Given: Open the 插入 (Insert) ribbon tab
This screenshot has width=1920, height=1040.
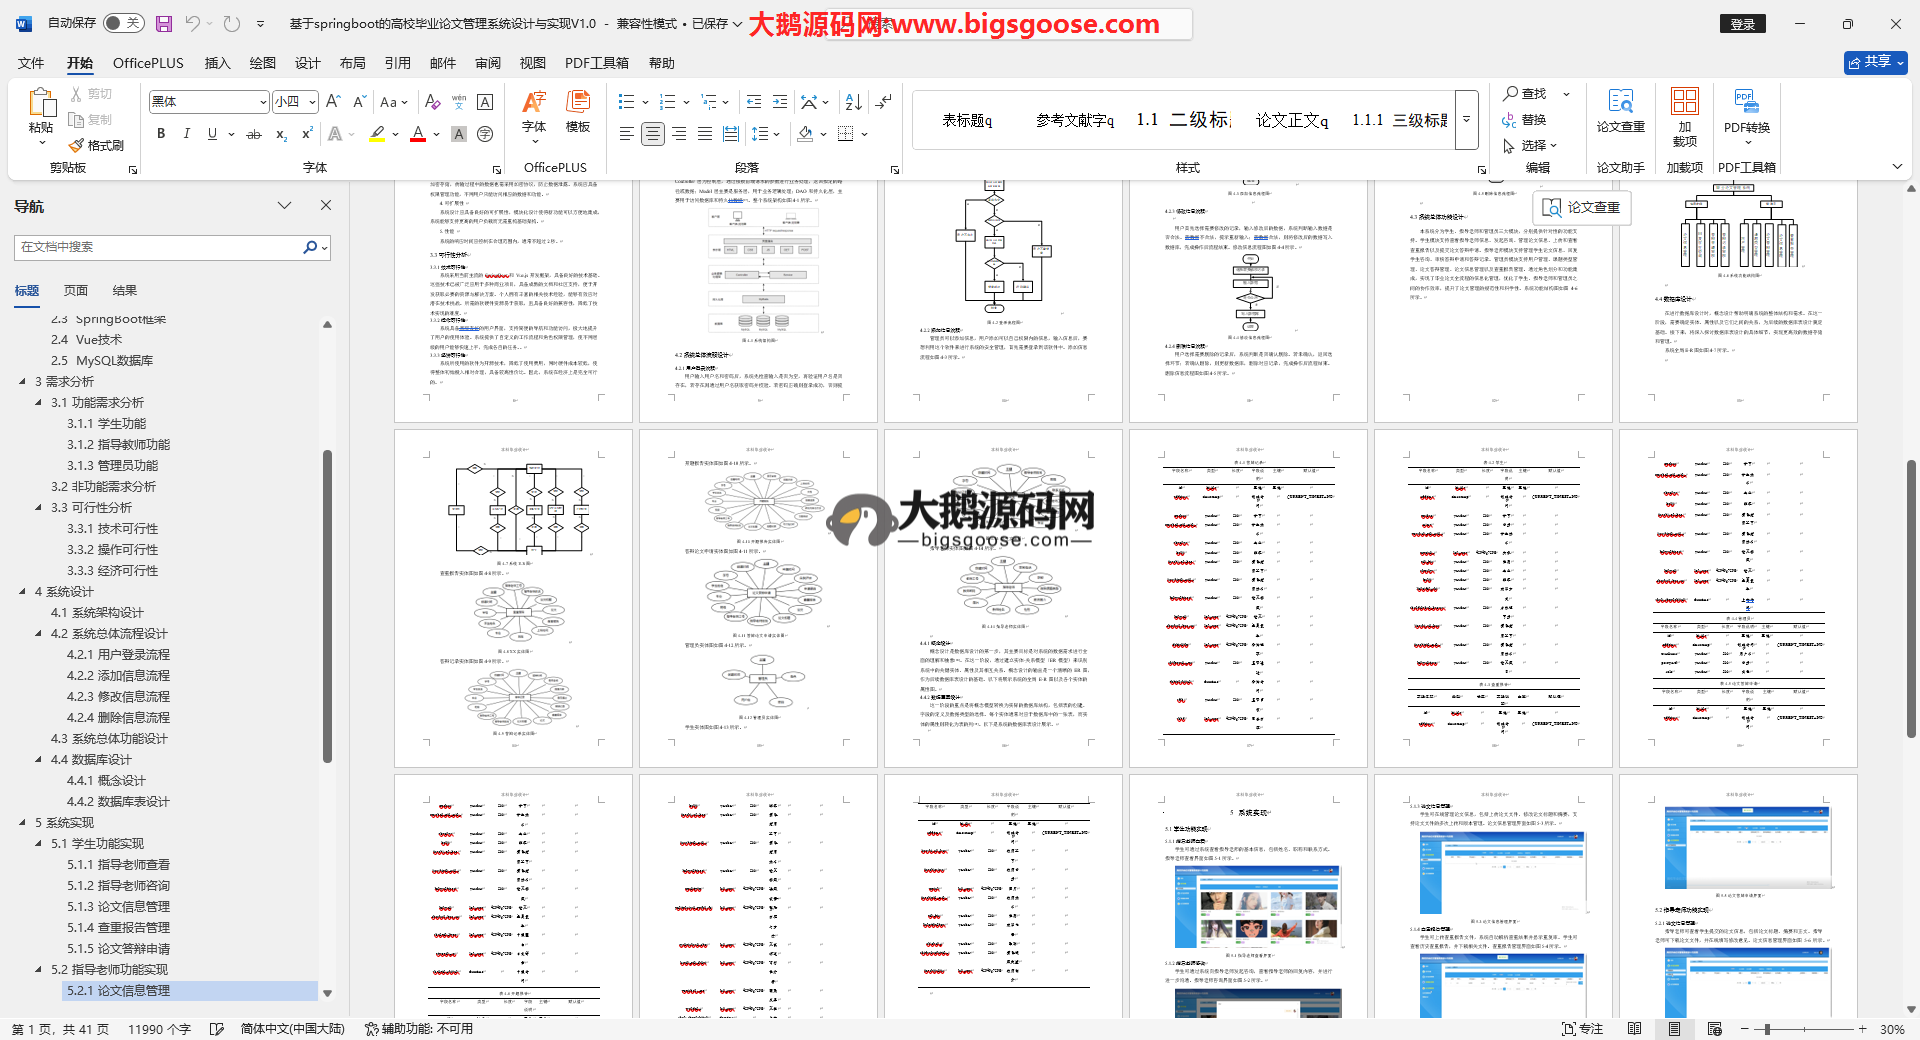Looking at the screenshot, I should 217,63.
